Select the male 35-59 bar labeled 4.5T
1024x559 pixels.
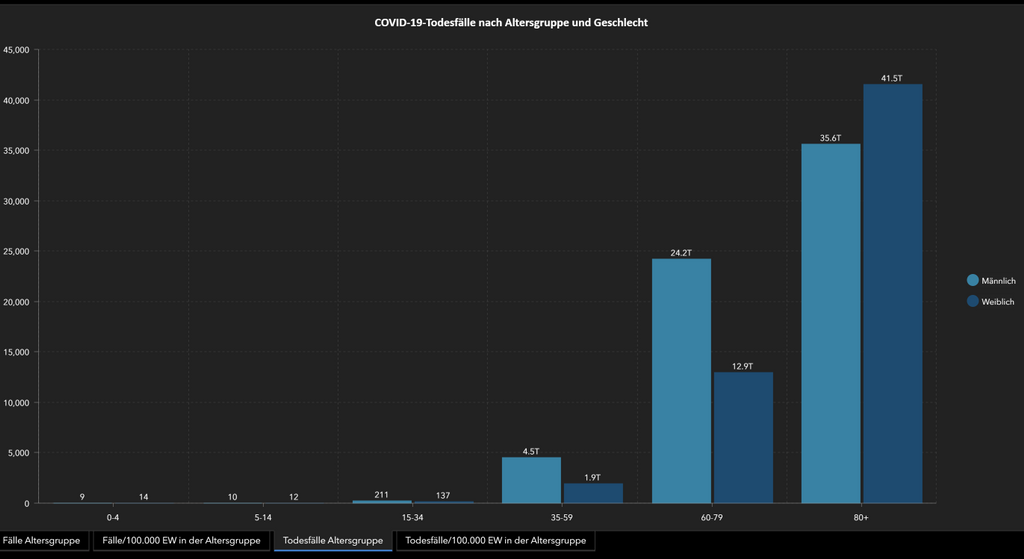[x=532, y=480]
